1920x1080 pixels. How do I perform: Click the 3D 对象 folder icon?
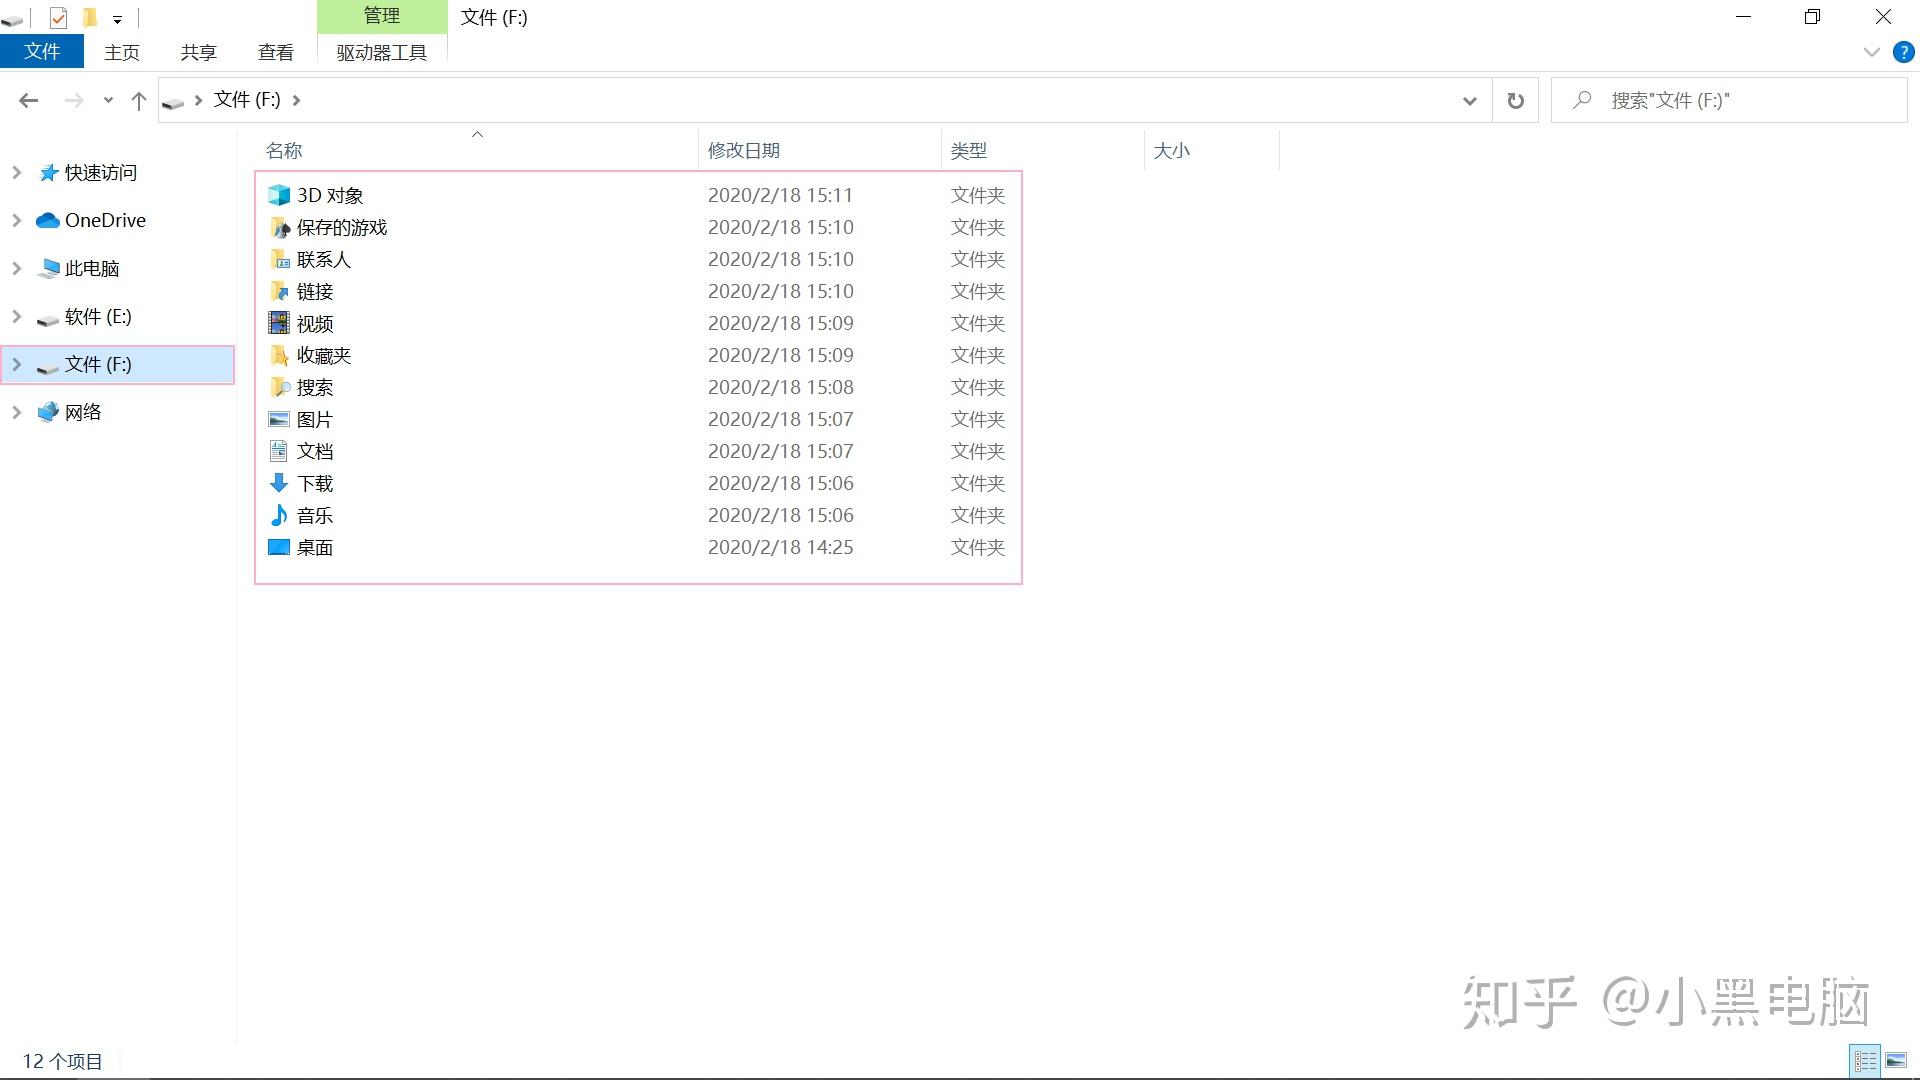(x=279, y=195)
